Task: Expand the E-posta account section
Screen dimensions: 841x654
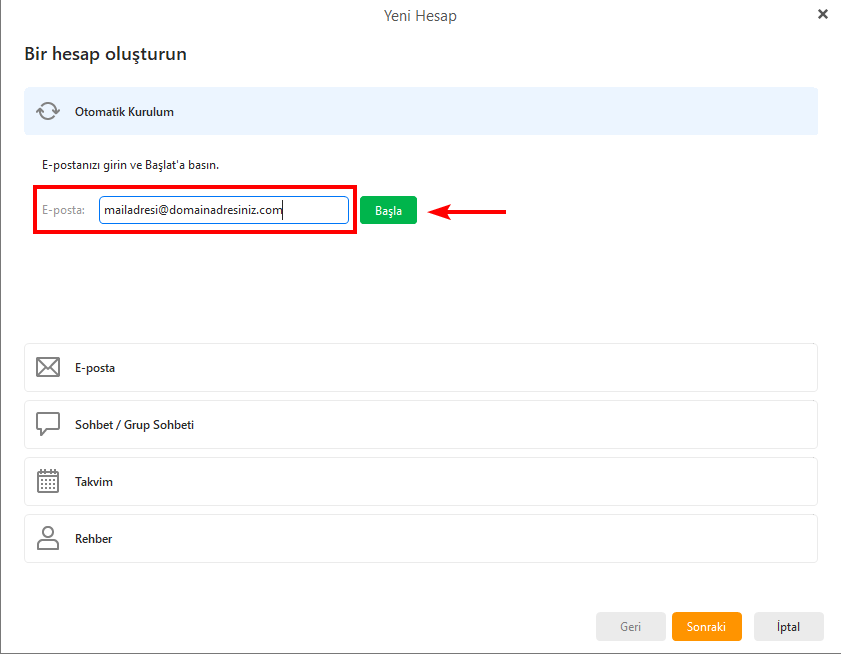Action: coord(420,368)
